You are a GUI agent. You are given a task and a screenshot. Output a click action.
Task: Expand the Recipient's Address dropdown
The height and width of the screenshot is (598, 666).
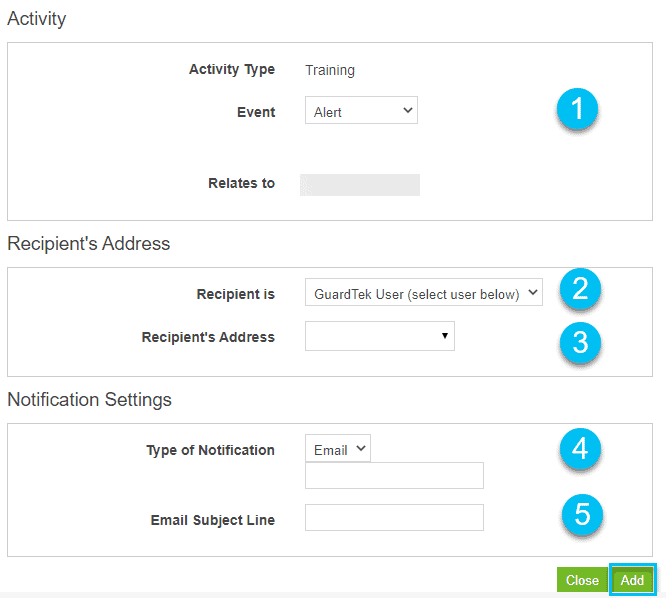point(380,336)
